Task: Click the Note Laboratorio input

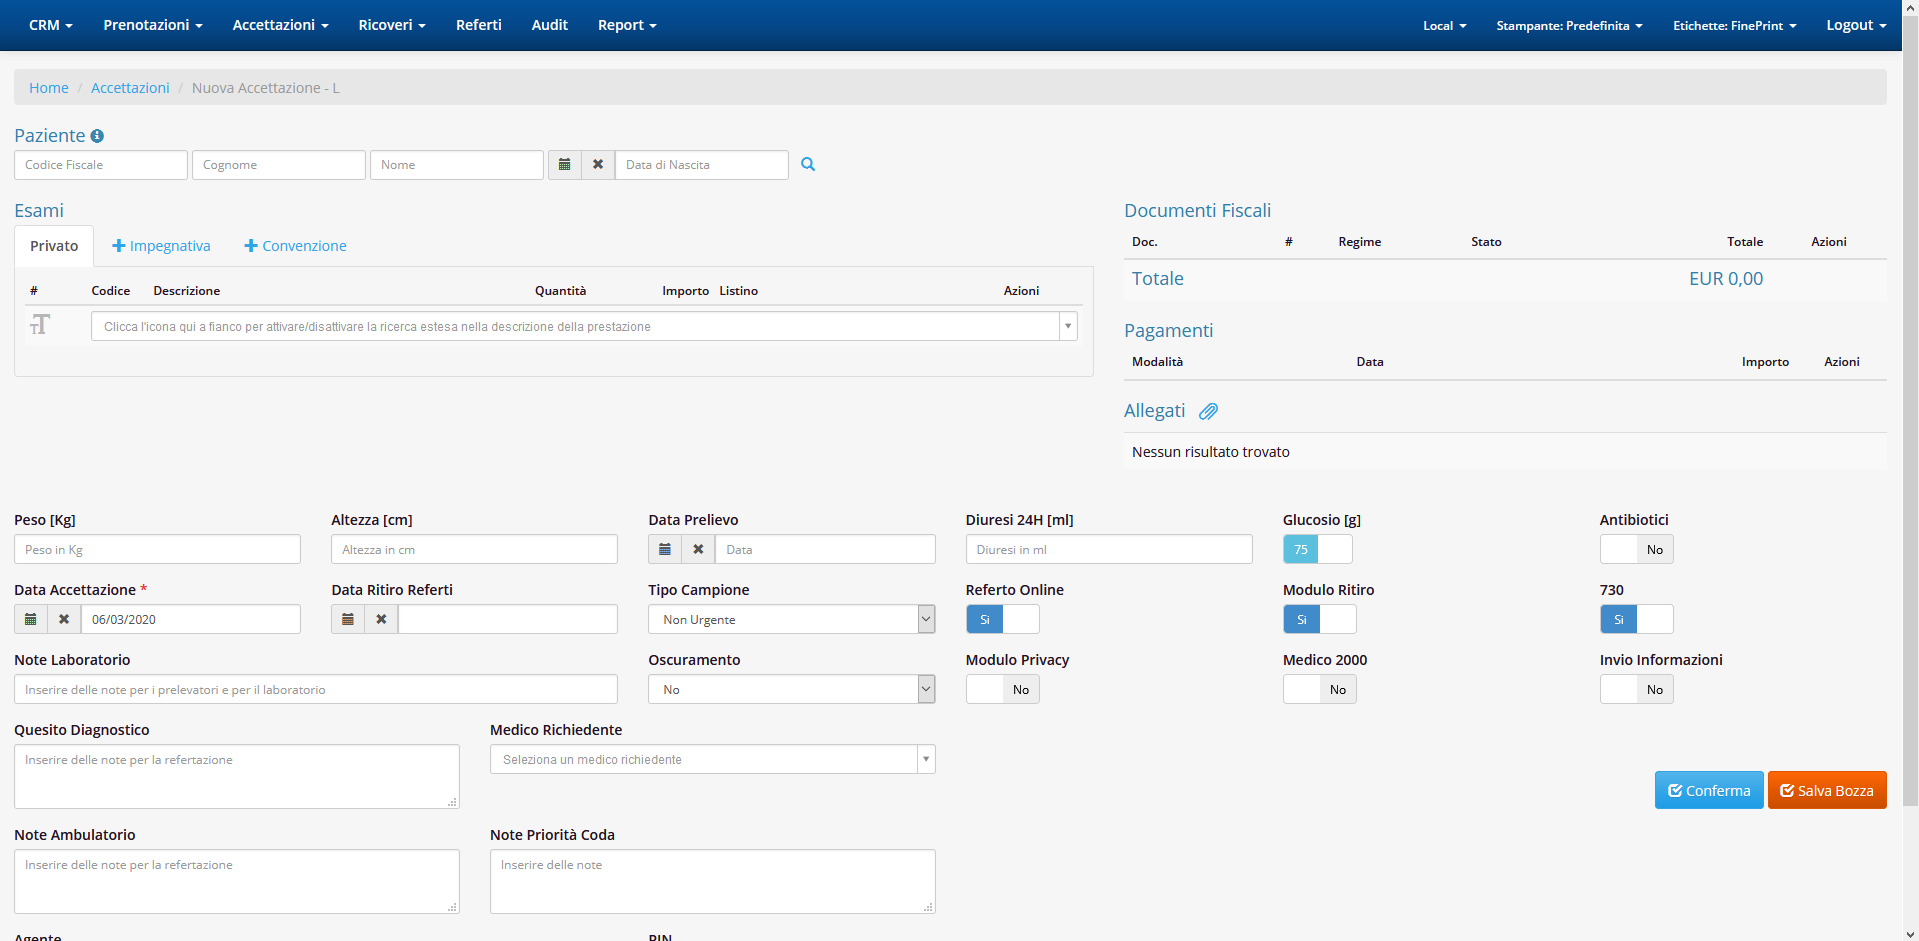Action: 316,689
